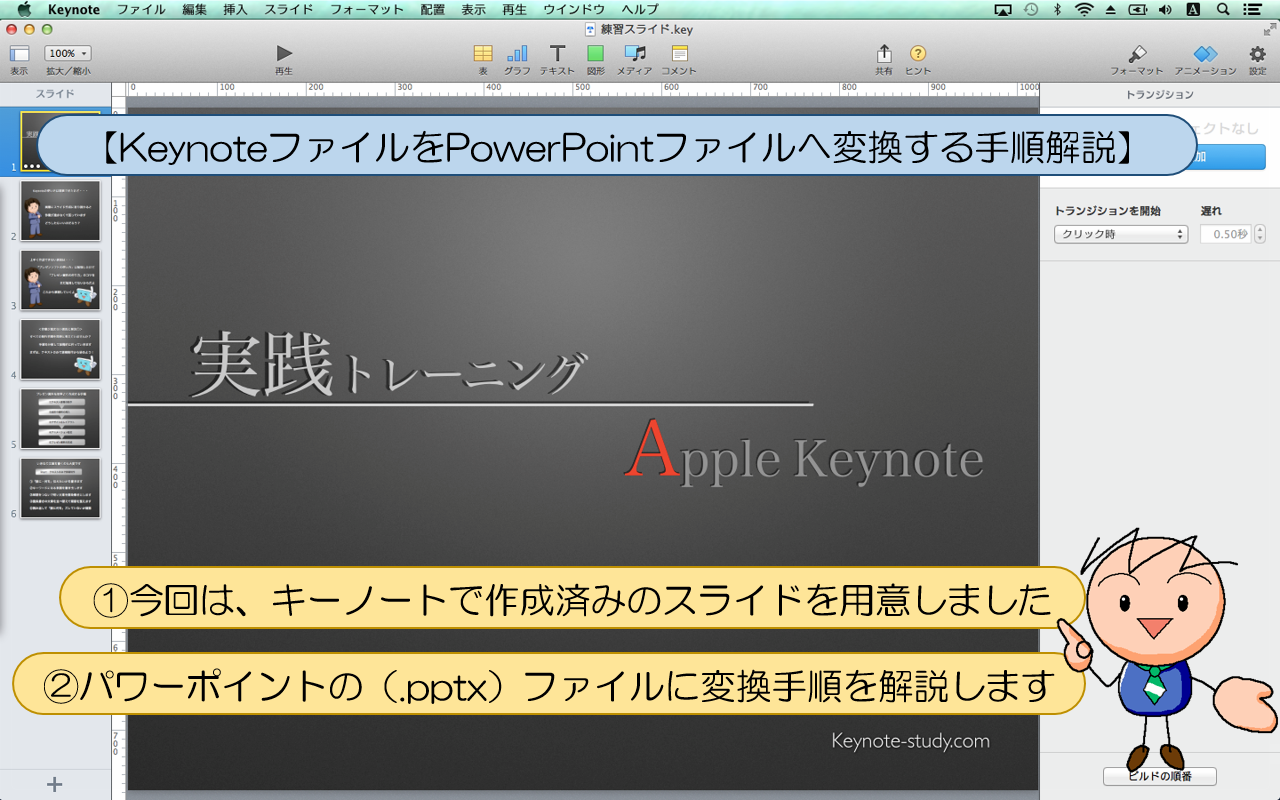Open the ヘルプ menu
The image size is (1280, 800).
[x=640, y=9]
